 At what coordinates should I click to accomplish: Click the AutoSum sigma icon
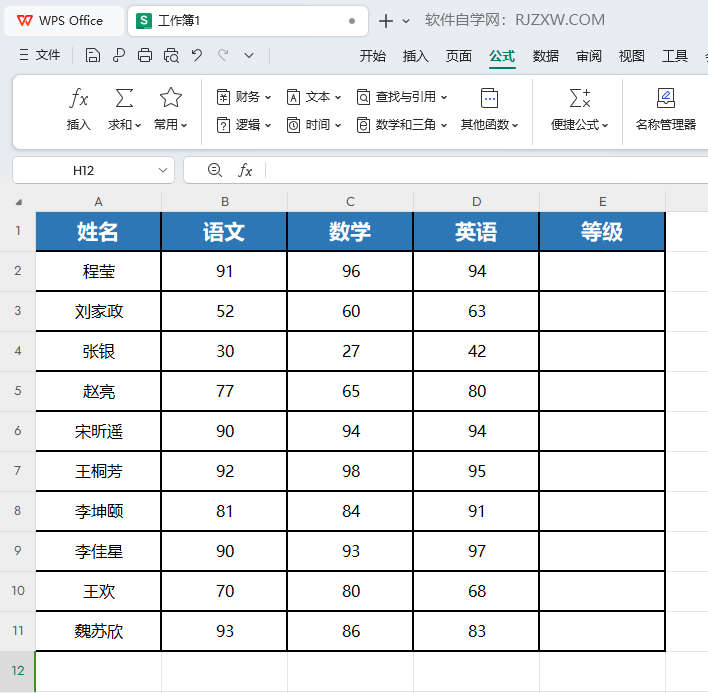coord(124,98)
